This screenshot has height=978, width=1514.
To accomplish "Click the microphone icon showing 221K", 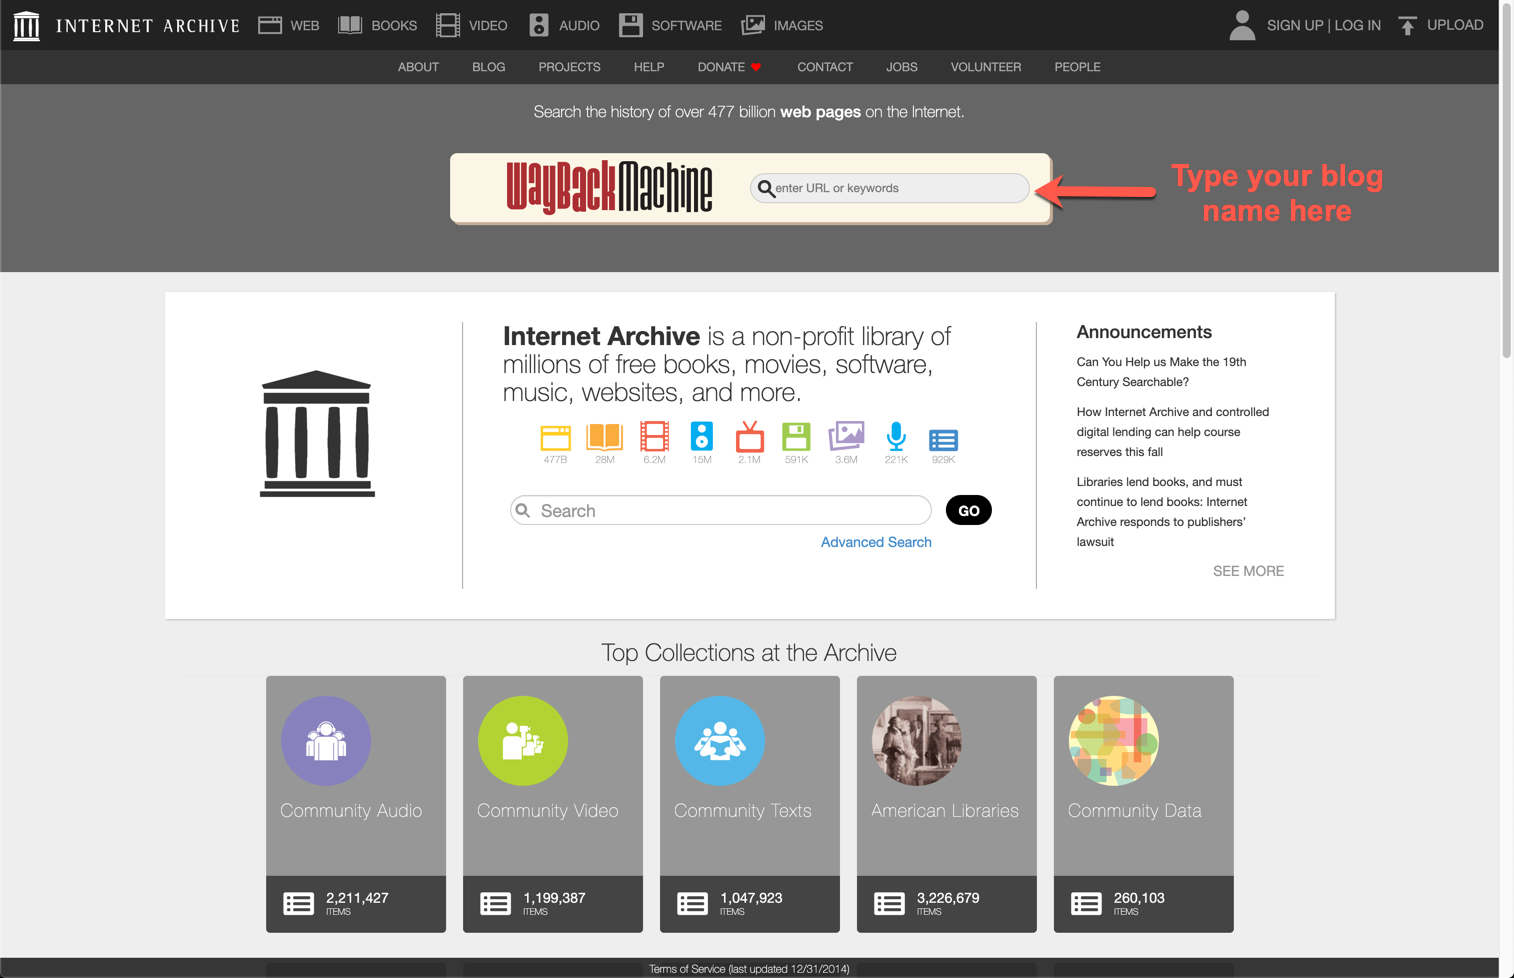I will 896,436.
